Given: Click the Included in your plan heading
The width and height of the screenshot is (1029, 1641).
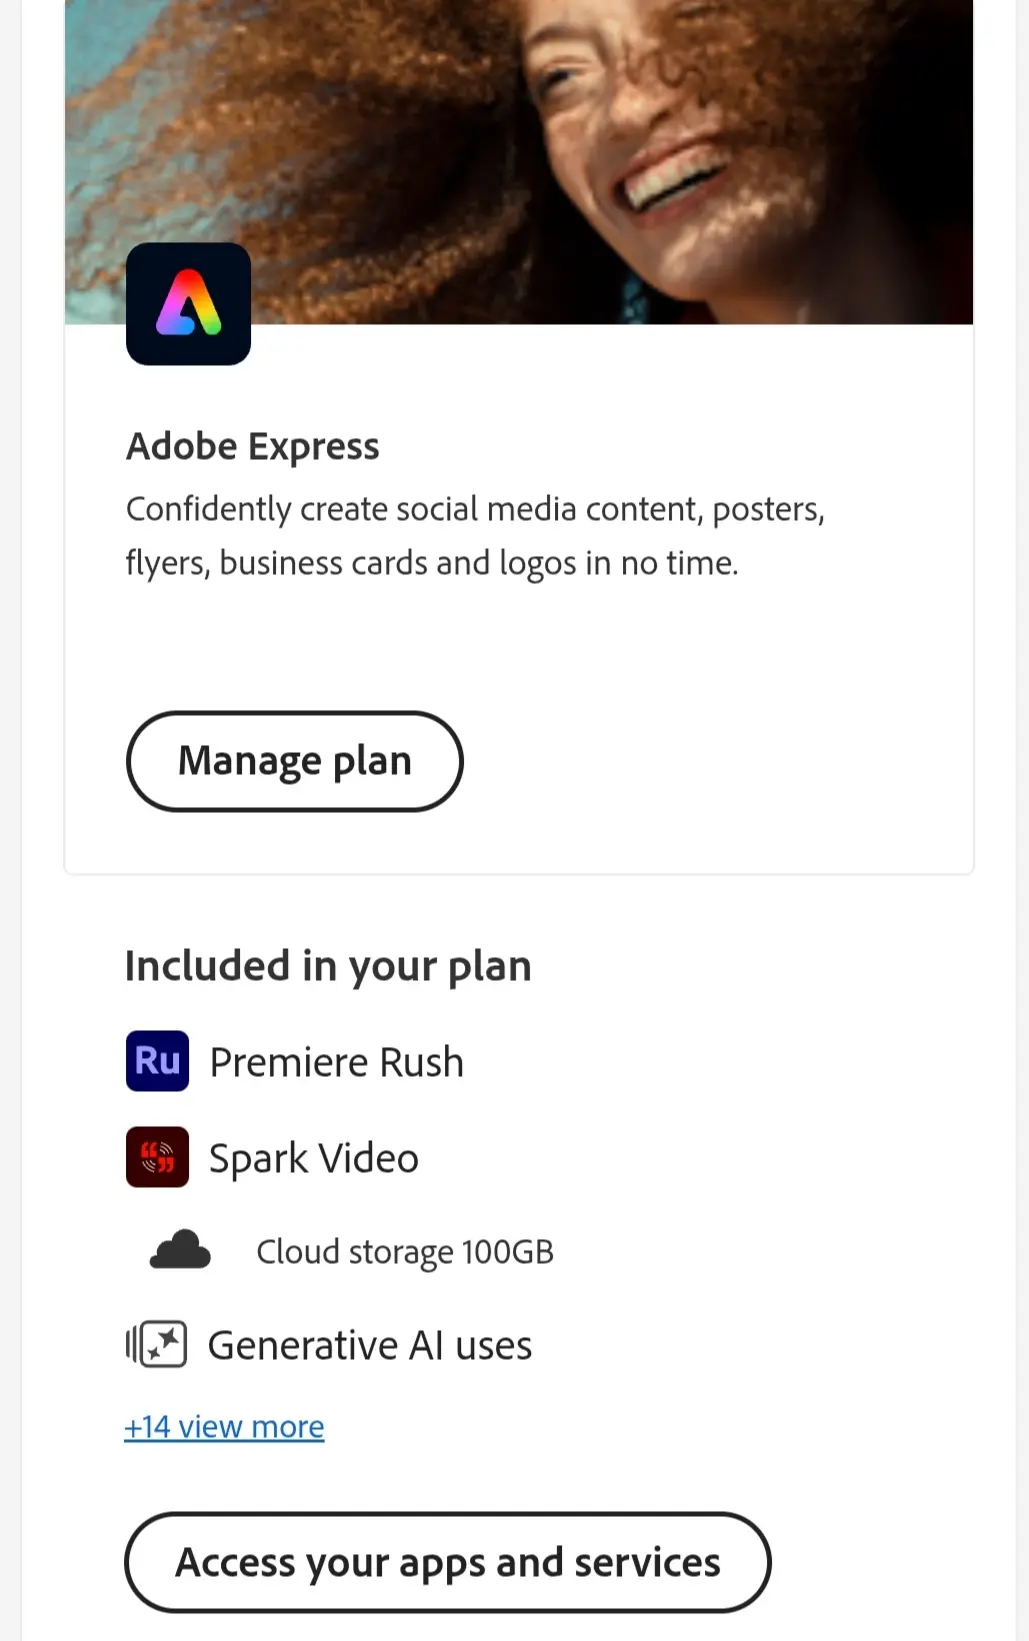Looking at the screenshot, I should click(328, 966).
